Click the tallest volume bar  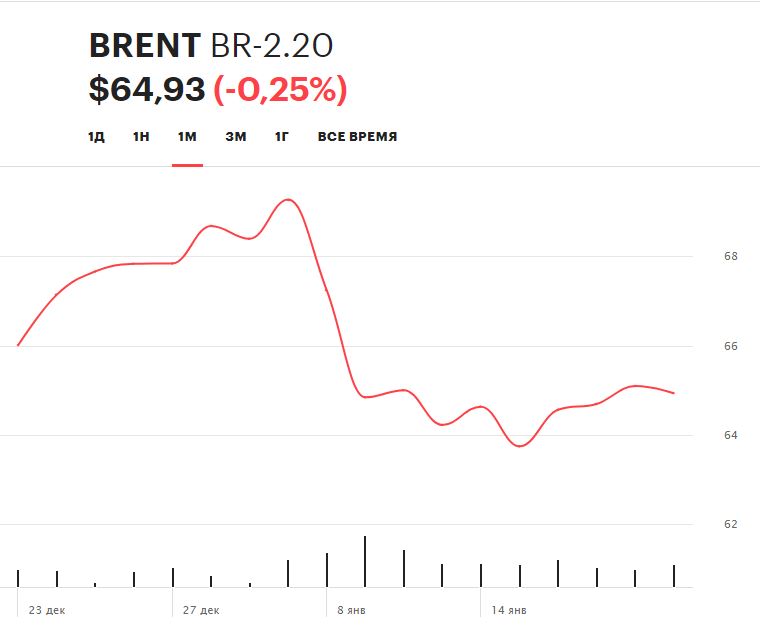pos(365,561)
